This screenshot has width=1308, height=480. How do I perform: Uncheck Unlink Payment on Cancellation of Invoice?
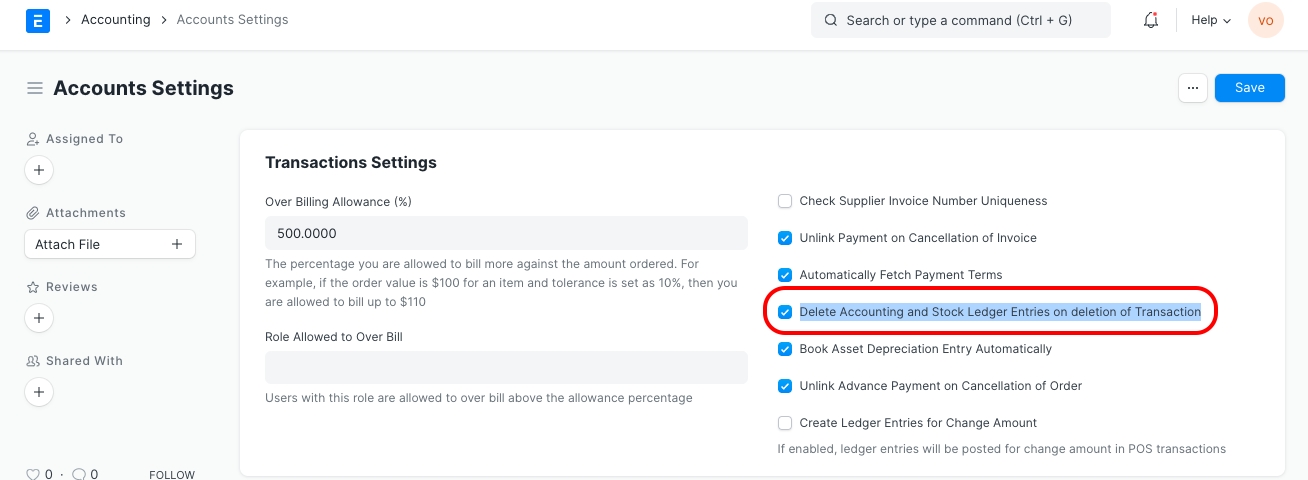(785, 238)
